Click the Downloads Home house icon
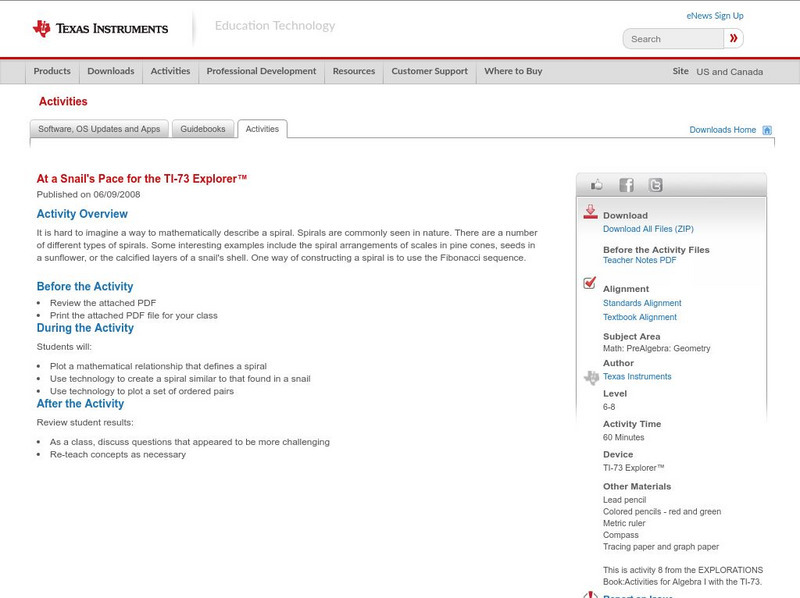Image resolution: width=800 pixels, height=598 pixels. [767, 130]
